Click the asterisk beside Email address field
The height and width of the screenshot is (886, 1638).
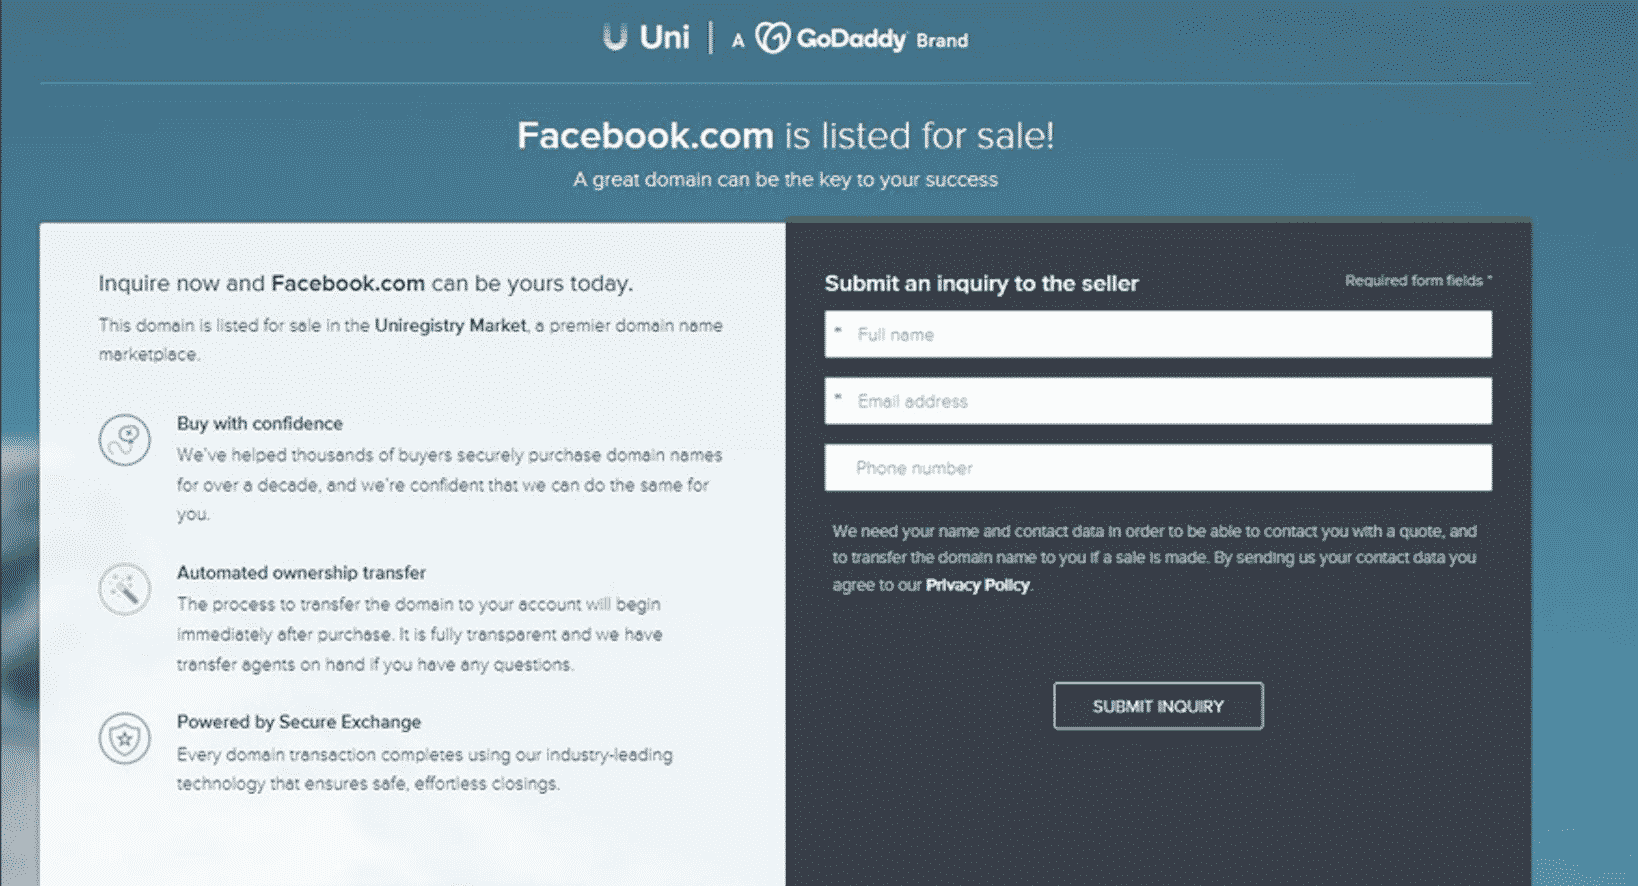[838, 396]
